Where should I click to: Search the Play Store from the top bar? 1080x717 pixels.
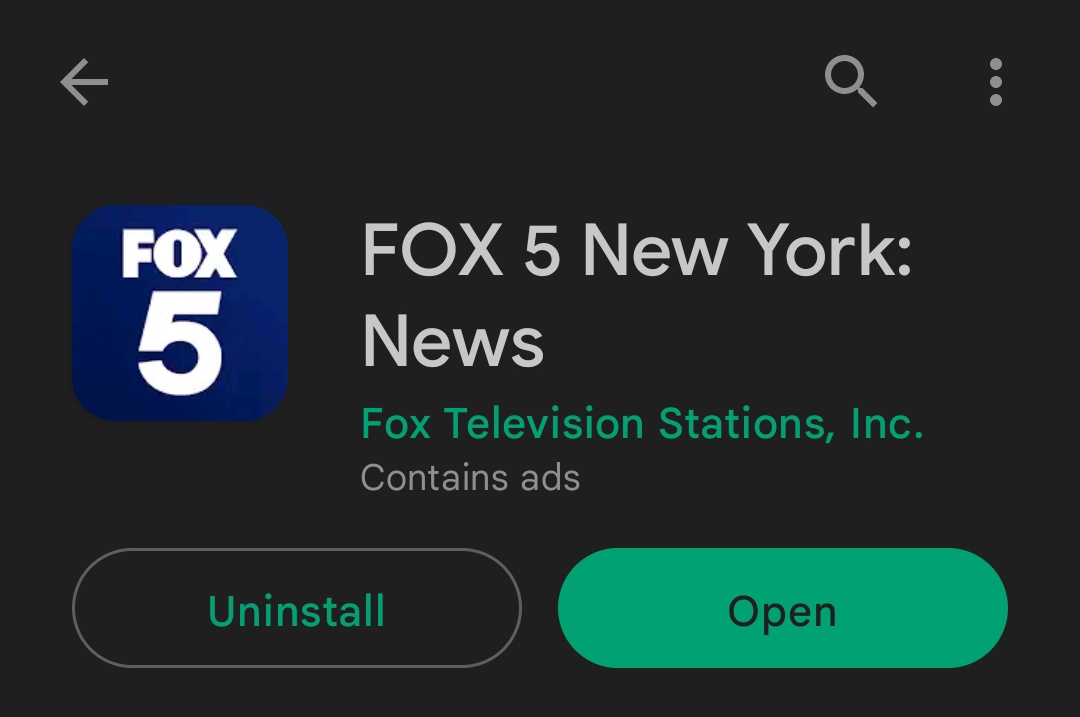pos(851,81)
